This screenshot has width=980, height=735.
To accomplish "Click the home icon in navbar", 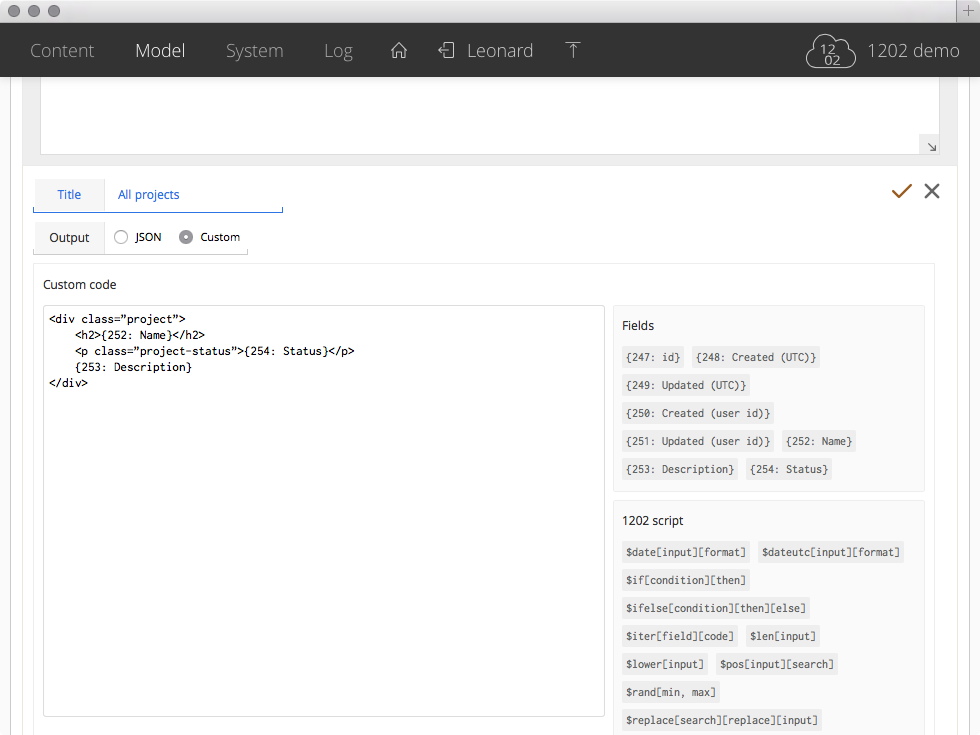I will click(399, 51).
